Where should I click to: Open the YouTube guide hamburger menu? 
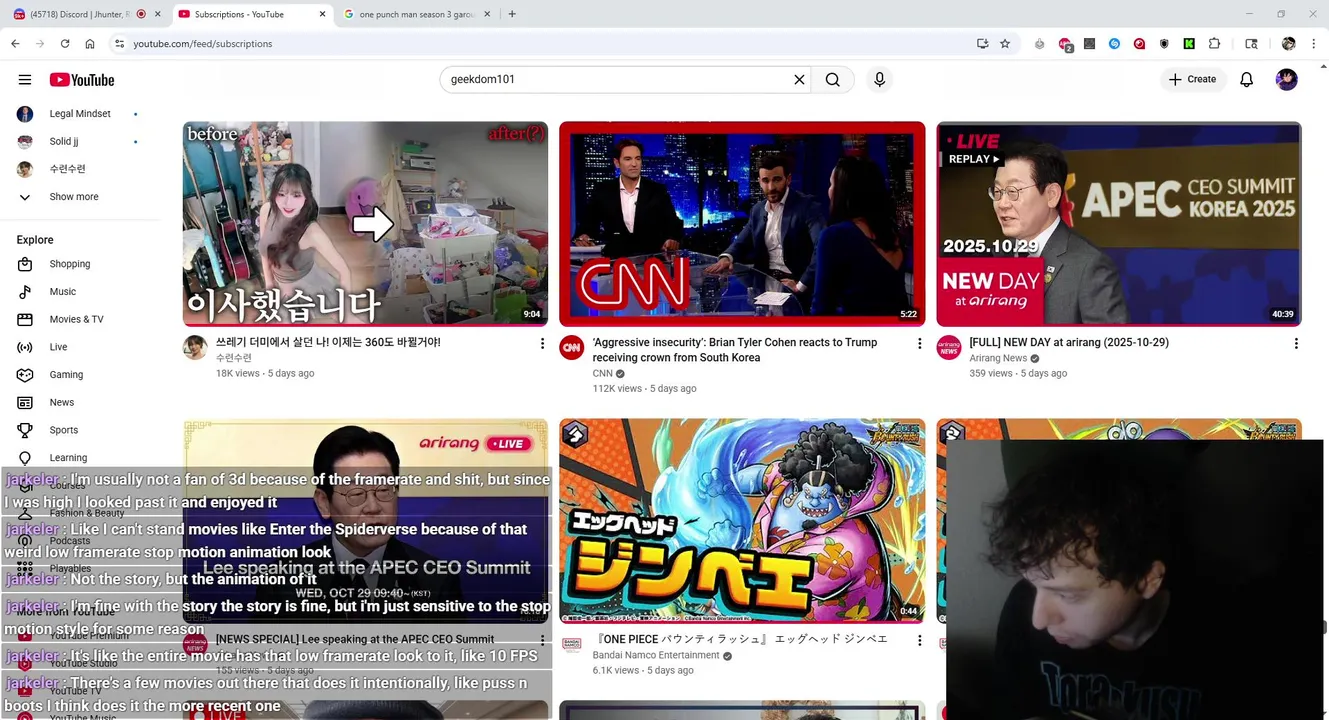[25, 80]
